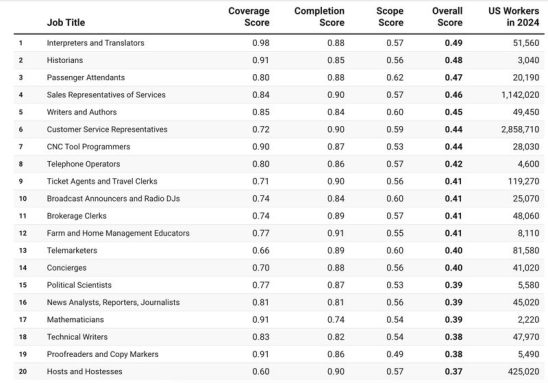Click the Telephone Operators entry
This screenshot has height=383, width=548.
[x=84, y=164]
